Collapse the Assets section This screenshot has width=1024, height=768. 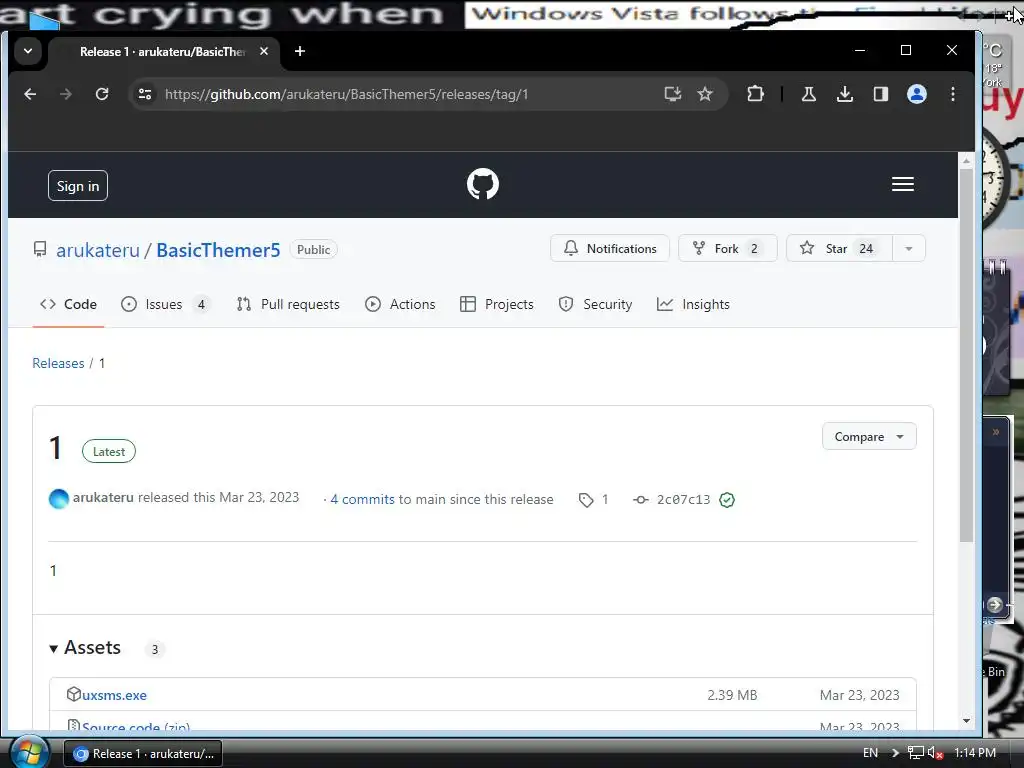pyautogui.click(x=86, y=648)
